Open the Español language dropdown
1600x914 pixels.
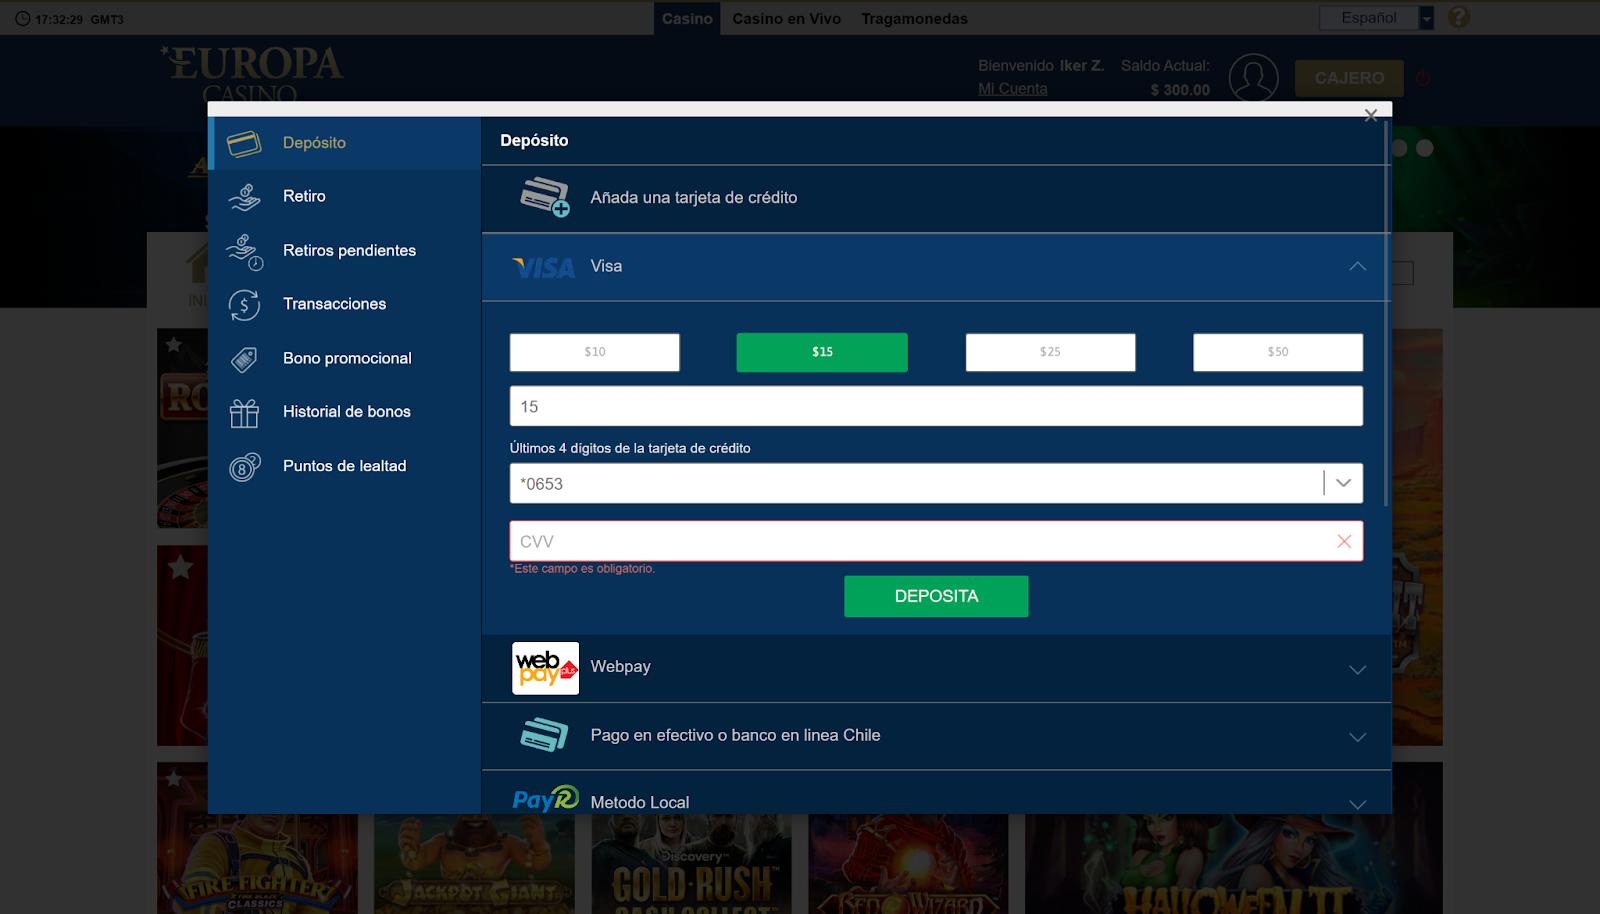coord(1376,18)
